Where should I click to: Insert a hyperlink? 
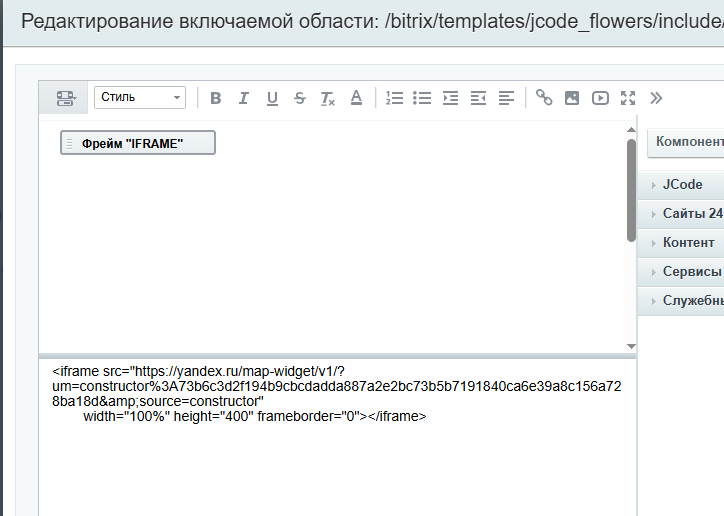tap(544, 98)
